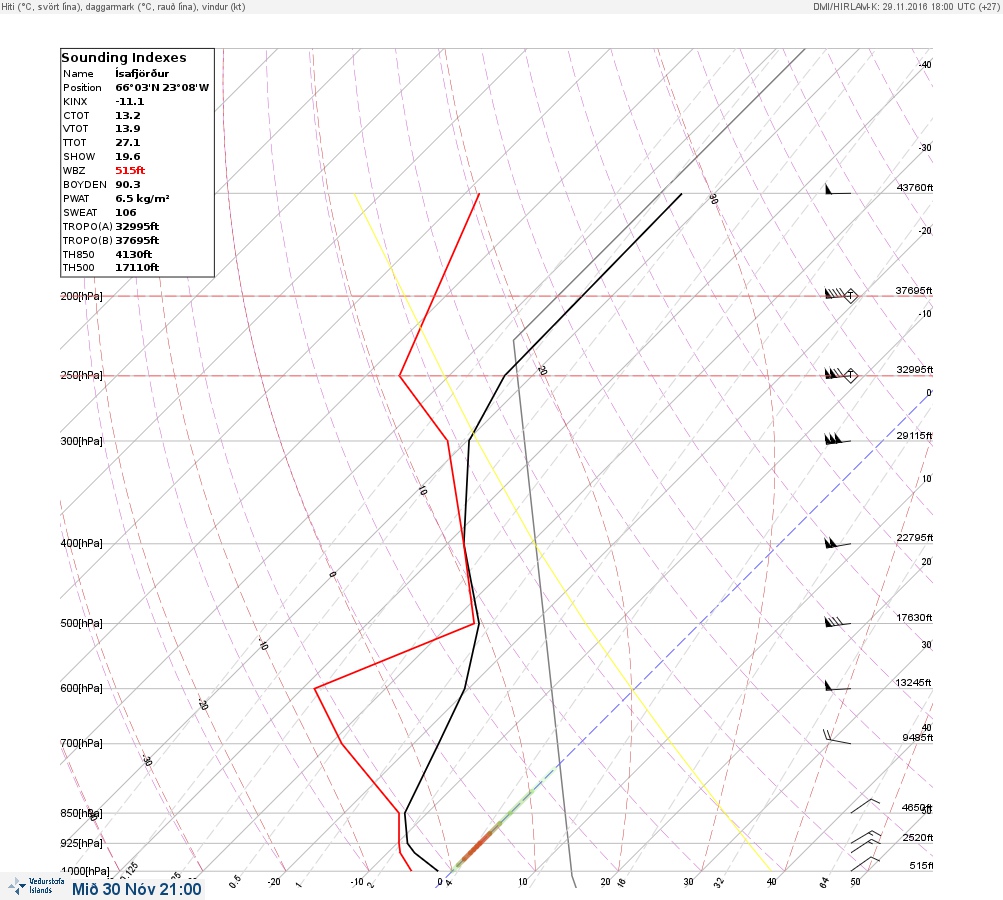Image resolution: width=1003 pixels, height=900 pixels.
Task: Click the tropopause diamond marker at 250 hPa
Action: pos(851,375)
